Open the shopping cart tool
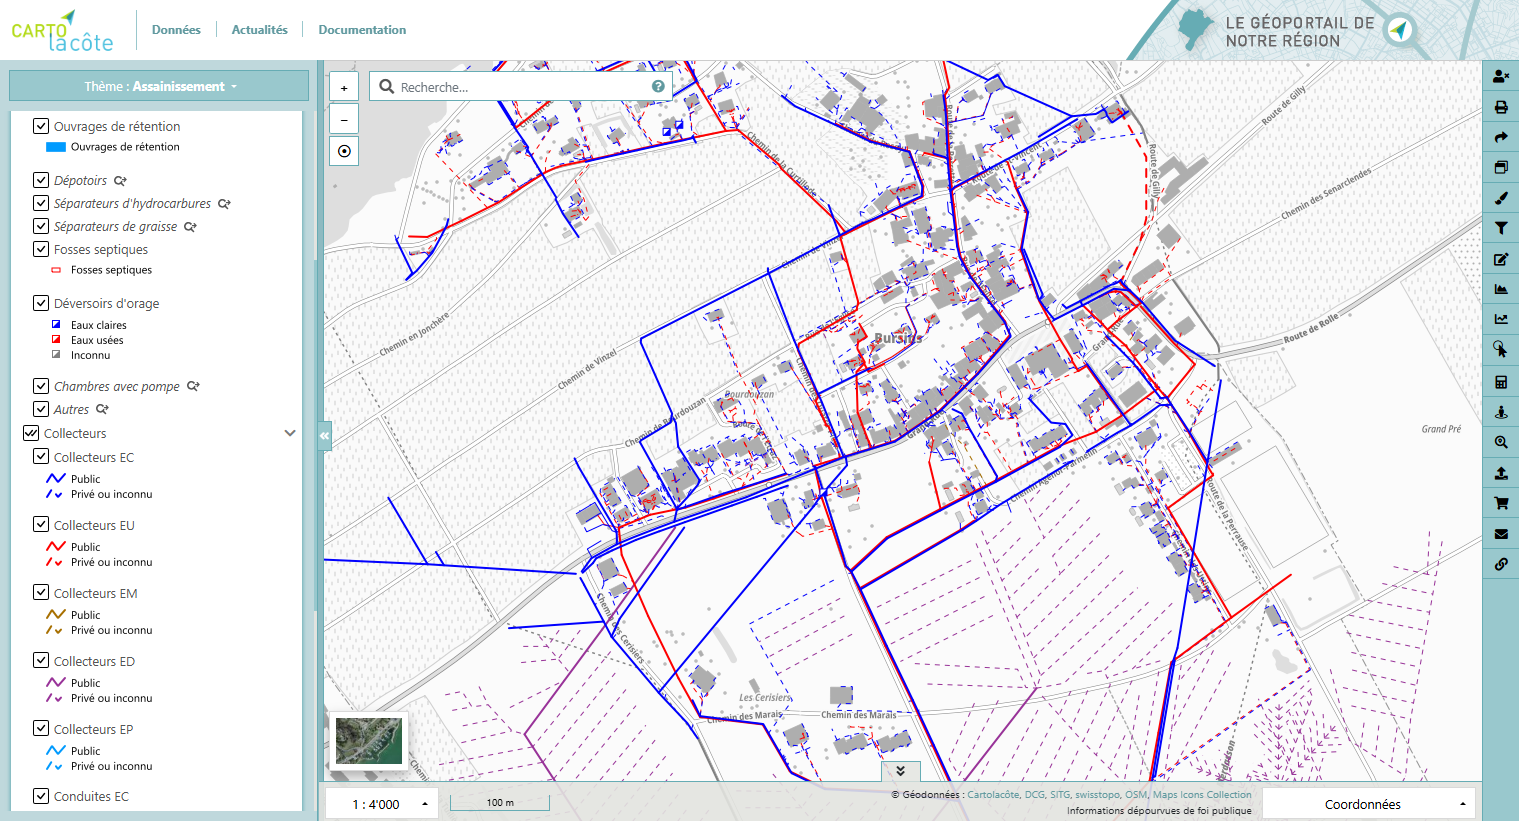 1501,503
